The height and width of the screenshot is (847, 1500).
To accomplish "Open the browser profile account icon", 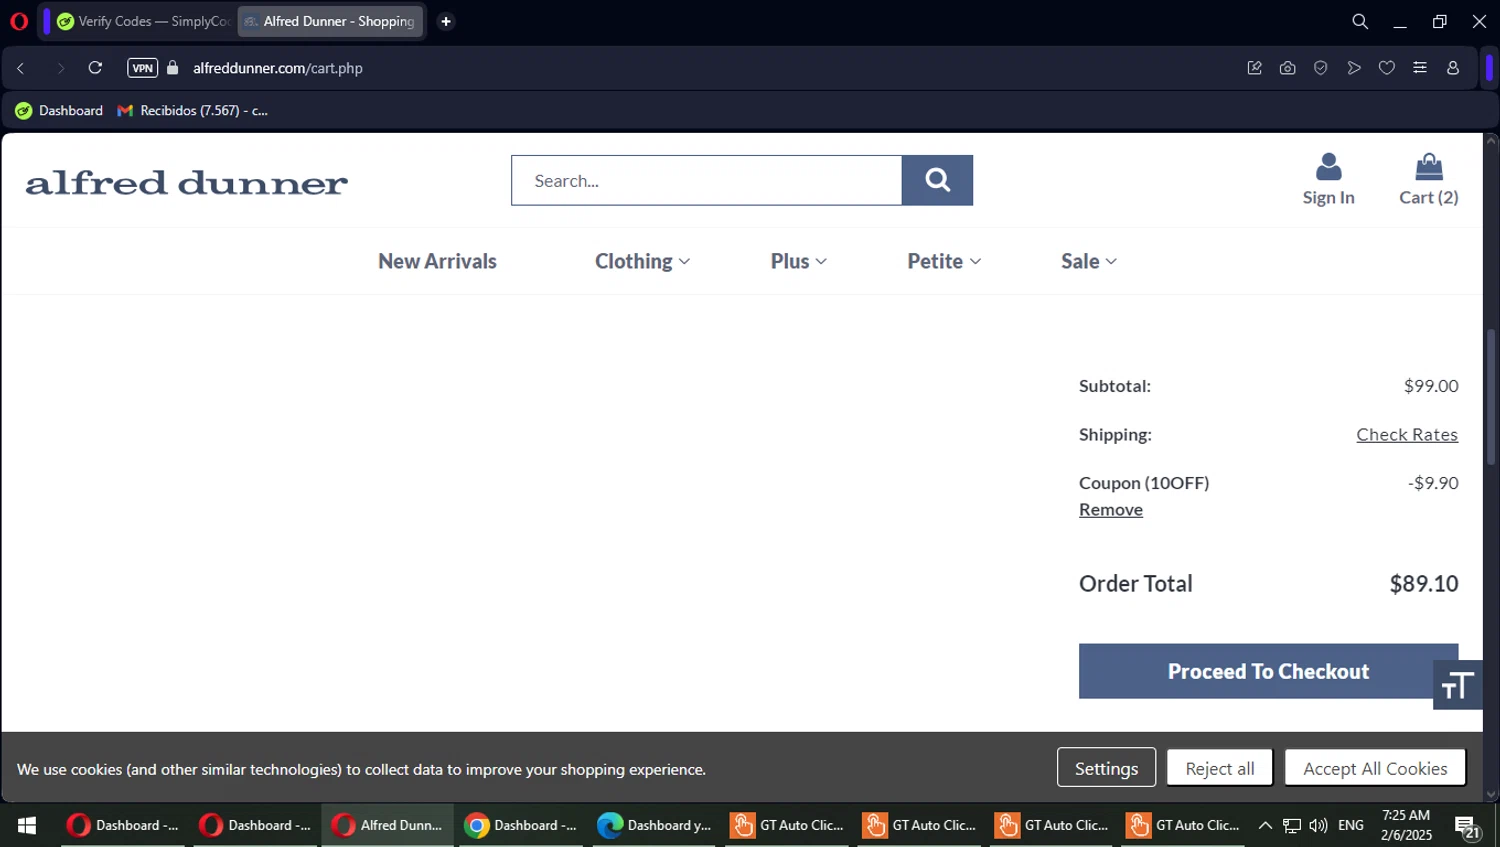I will click(1453, 68).
